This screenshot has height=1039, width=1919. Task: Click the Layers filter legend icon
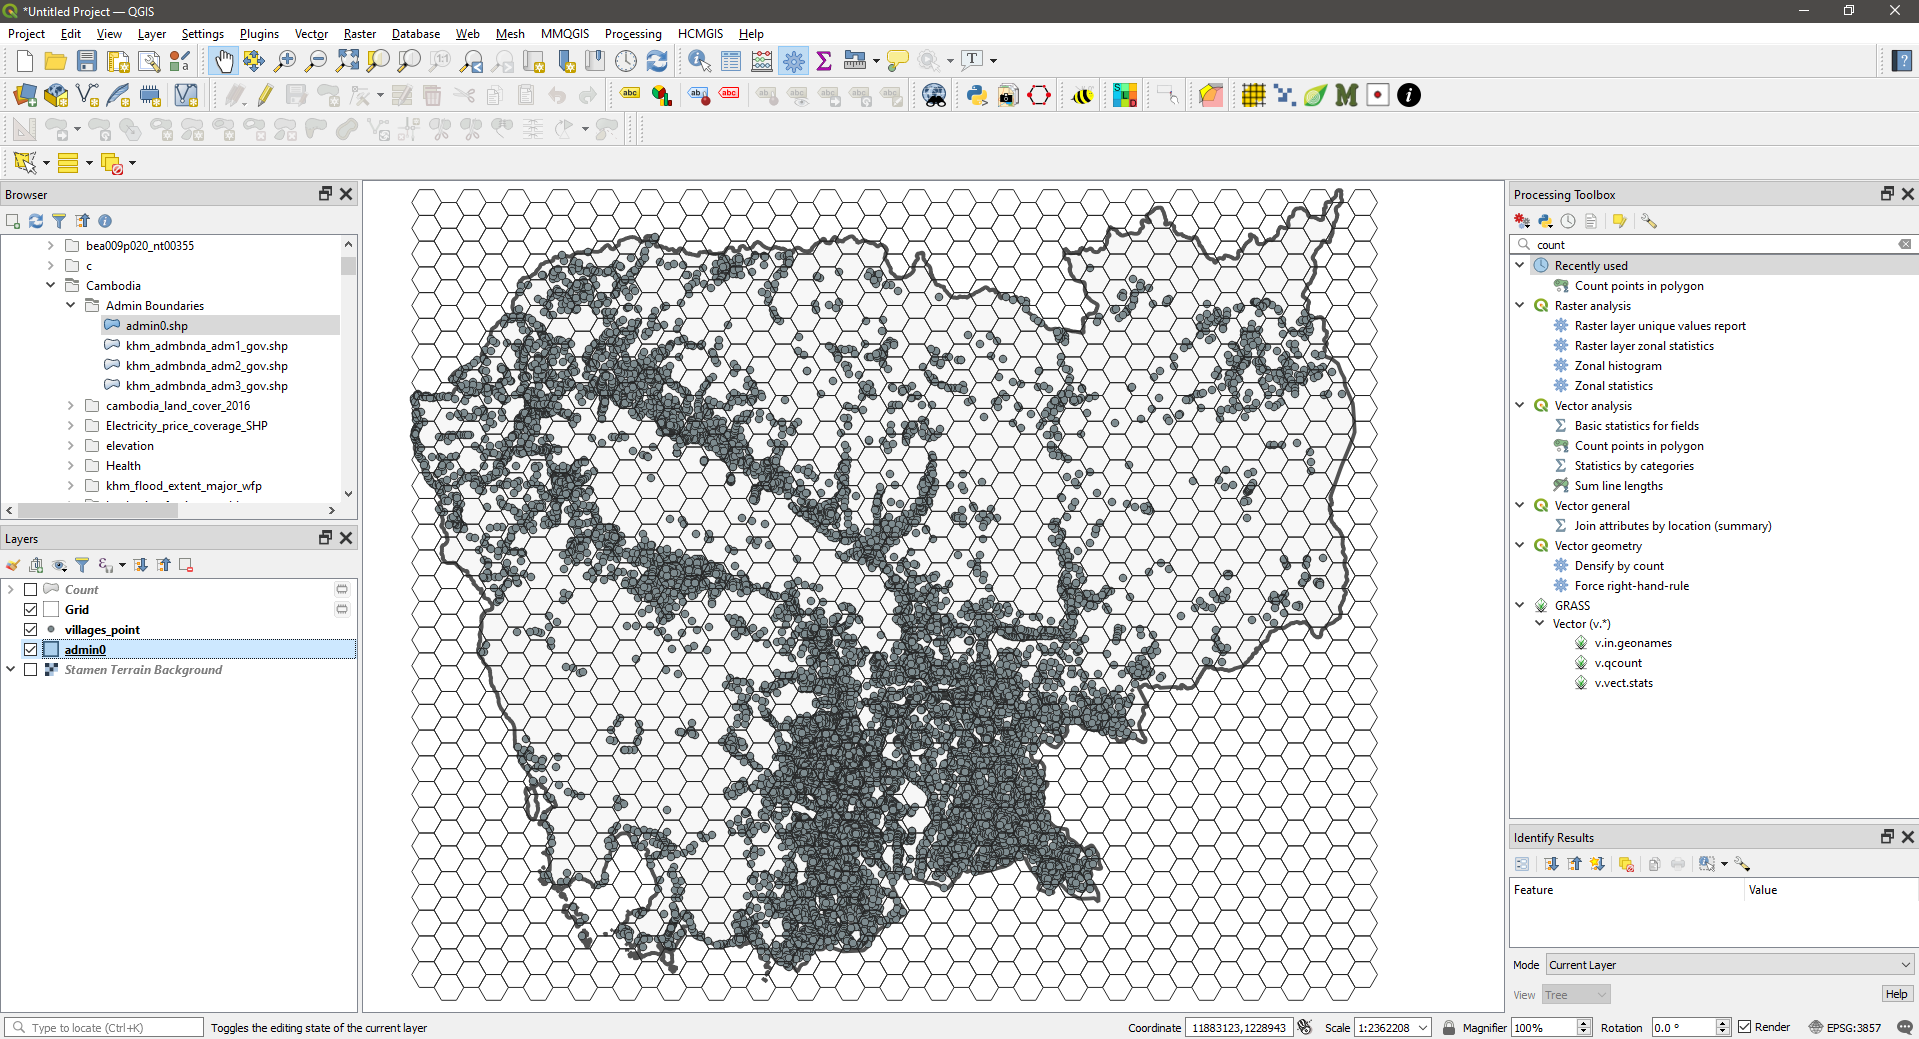[x=82, y=565]
